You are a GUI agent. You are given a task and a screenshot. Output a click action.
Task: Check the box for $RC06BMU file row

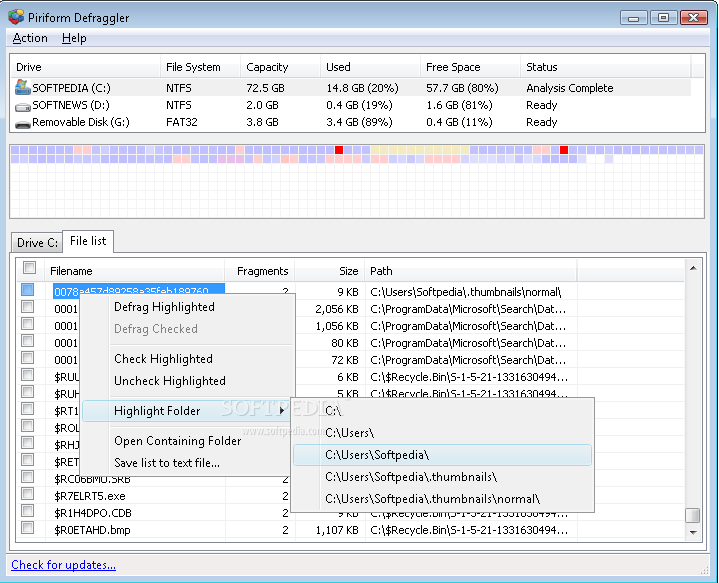[28, 477]
